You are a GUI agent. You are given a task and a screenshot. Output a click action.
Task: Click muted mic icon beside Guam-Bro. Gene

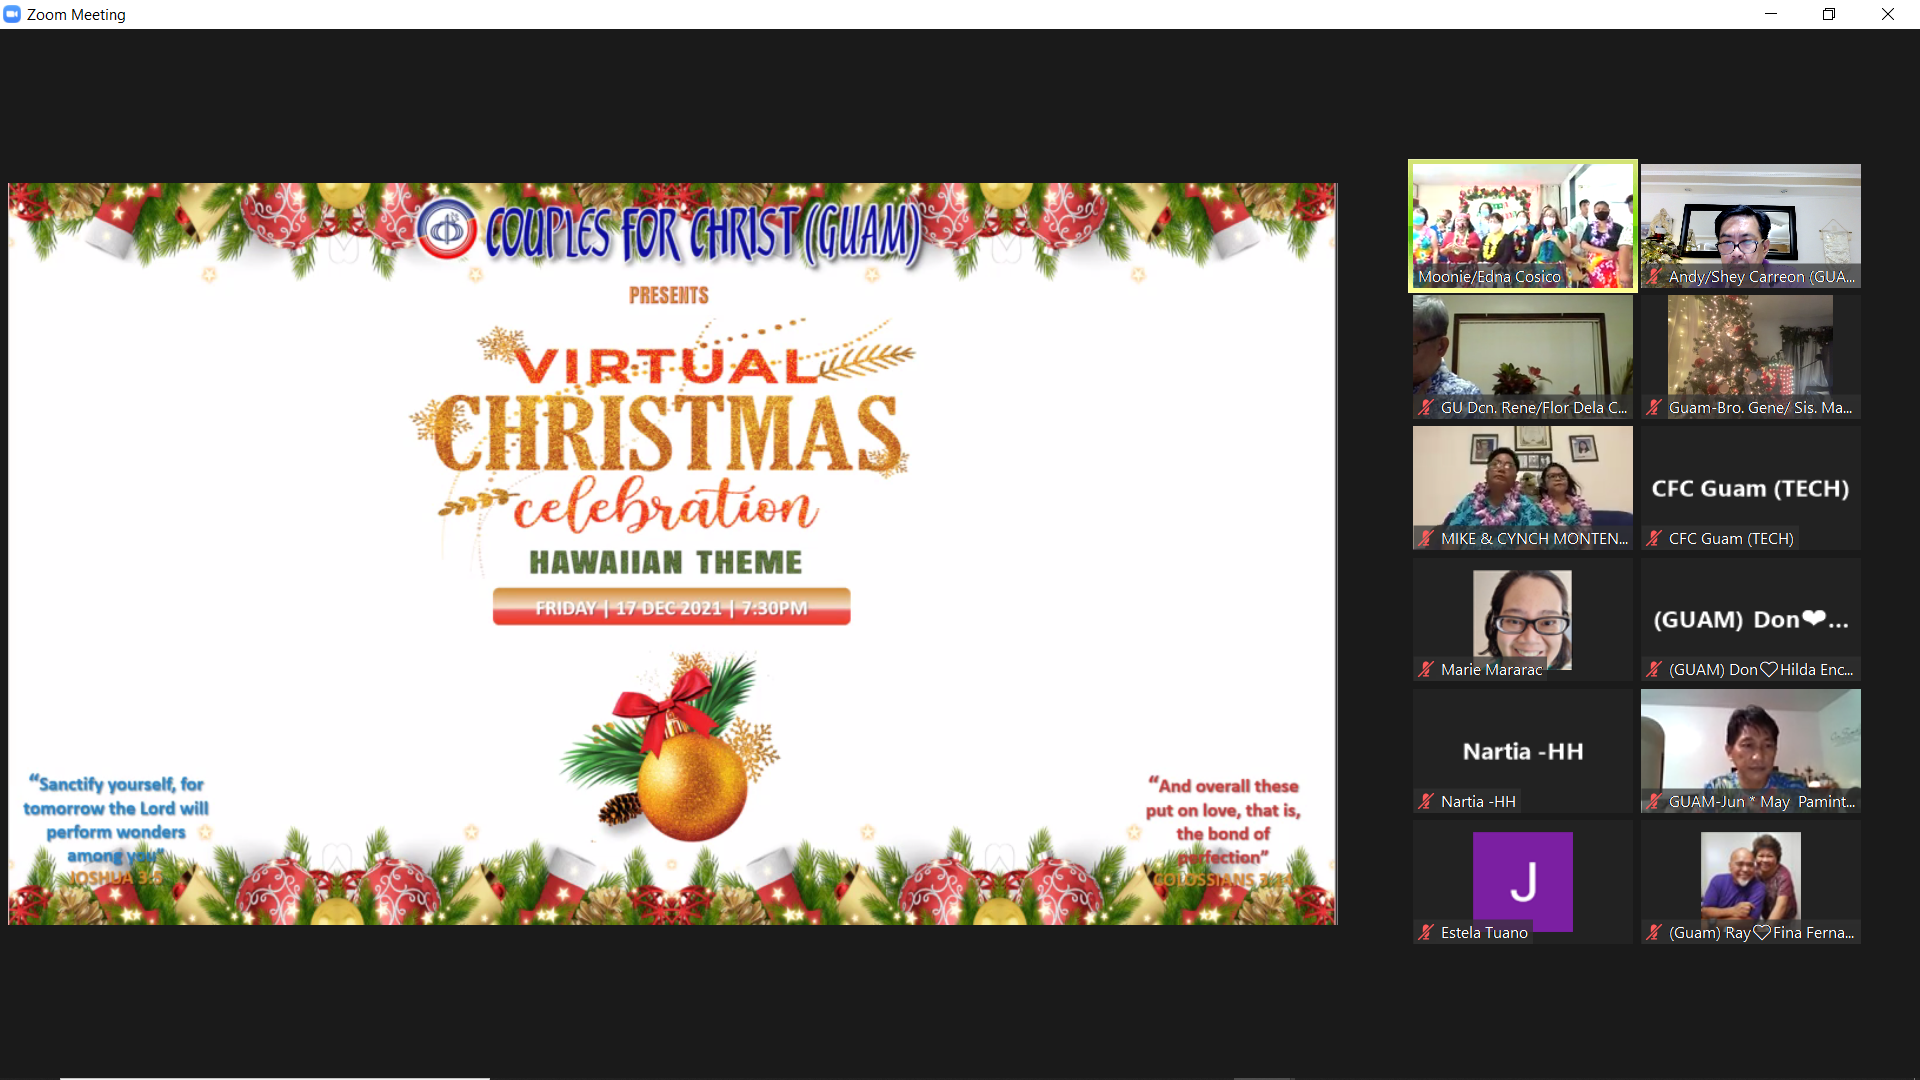pos(1654,408)
